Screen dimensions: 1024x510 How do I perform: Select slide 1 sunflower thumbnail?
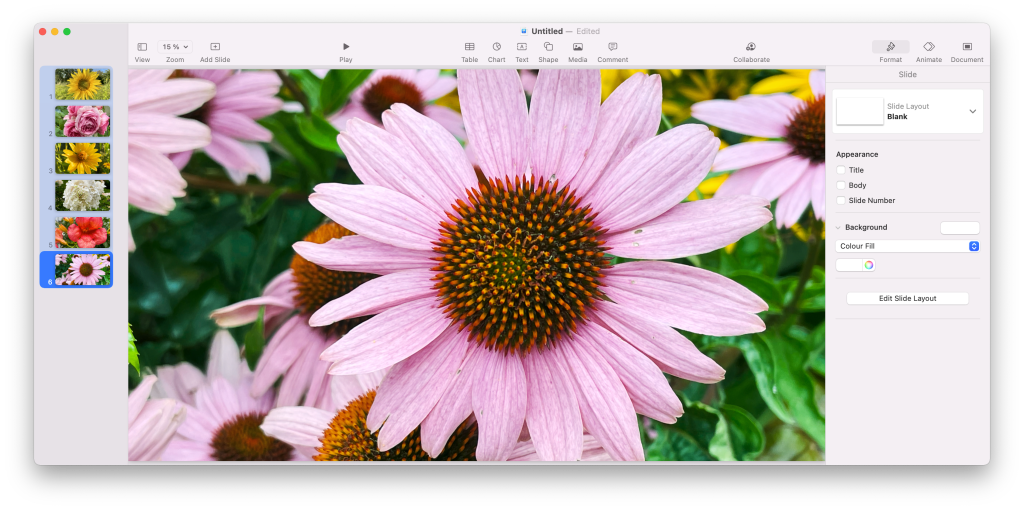click(82, 84)
